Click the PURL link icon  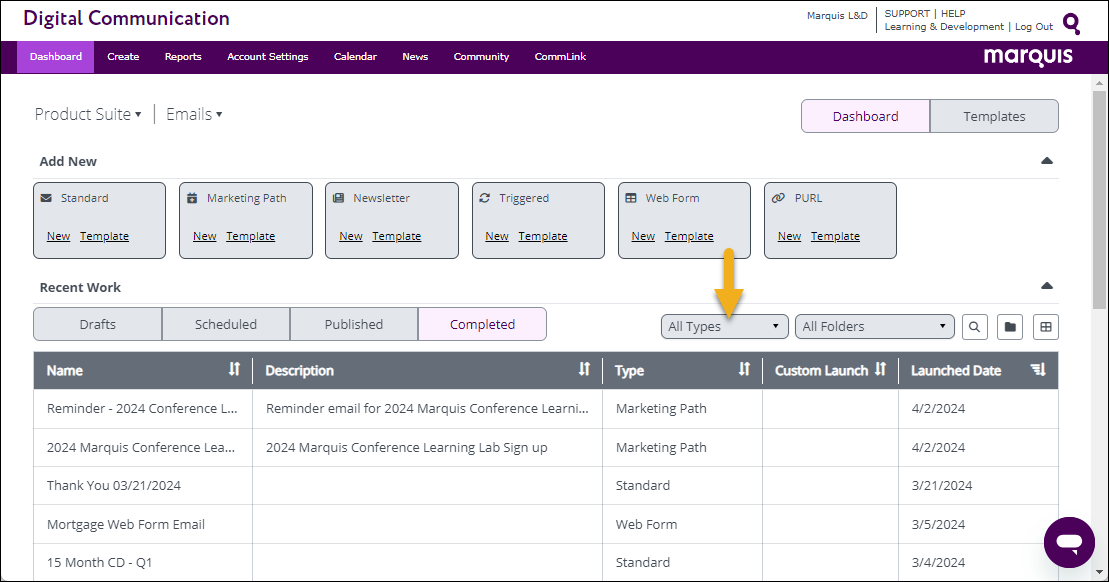point(778,198)
